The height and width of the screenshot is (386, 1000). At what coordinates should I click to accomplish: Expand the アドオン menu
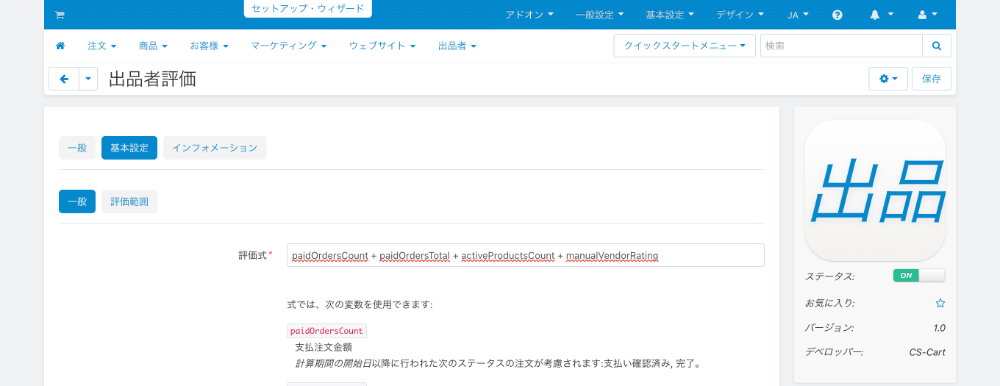click(x=529, y=15)
